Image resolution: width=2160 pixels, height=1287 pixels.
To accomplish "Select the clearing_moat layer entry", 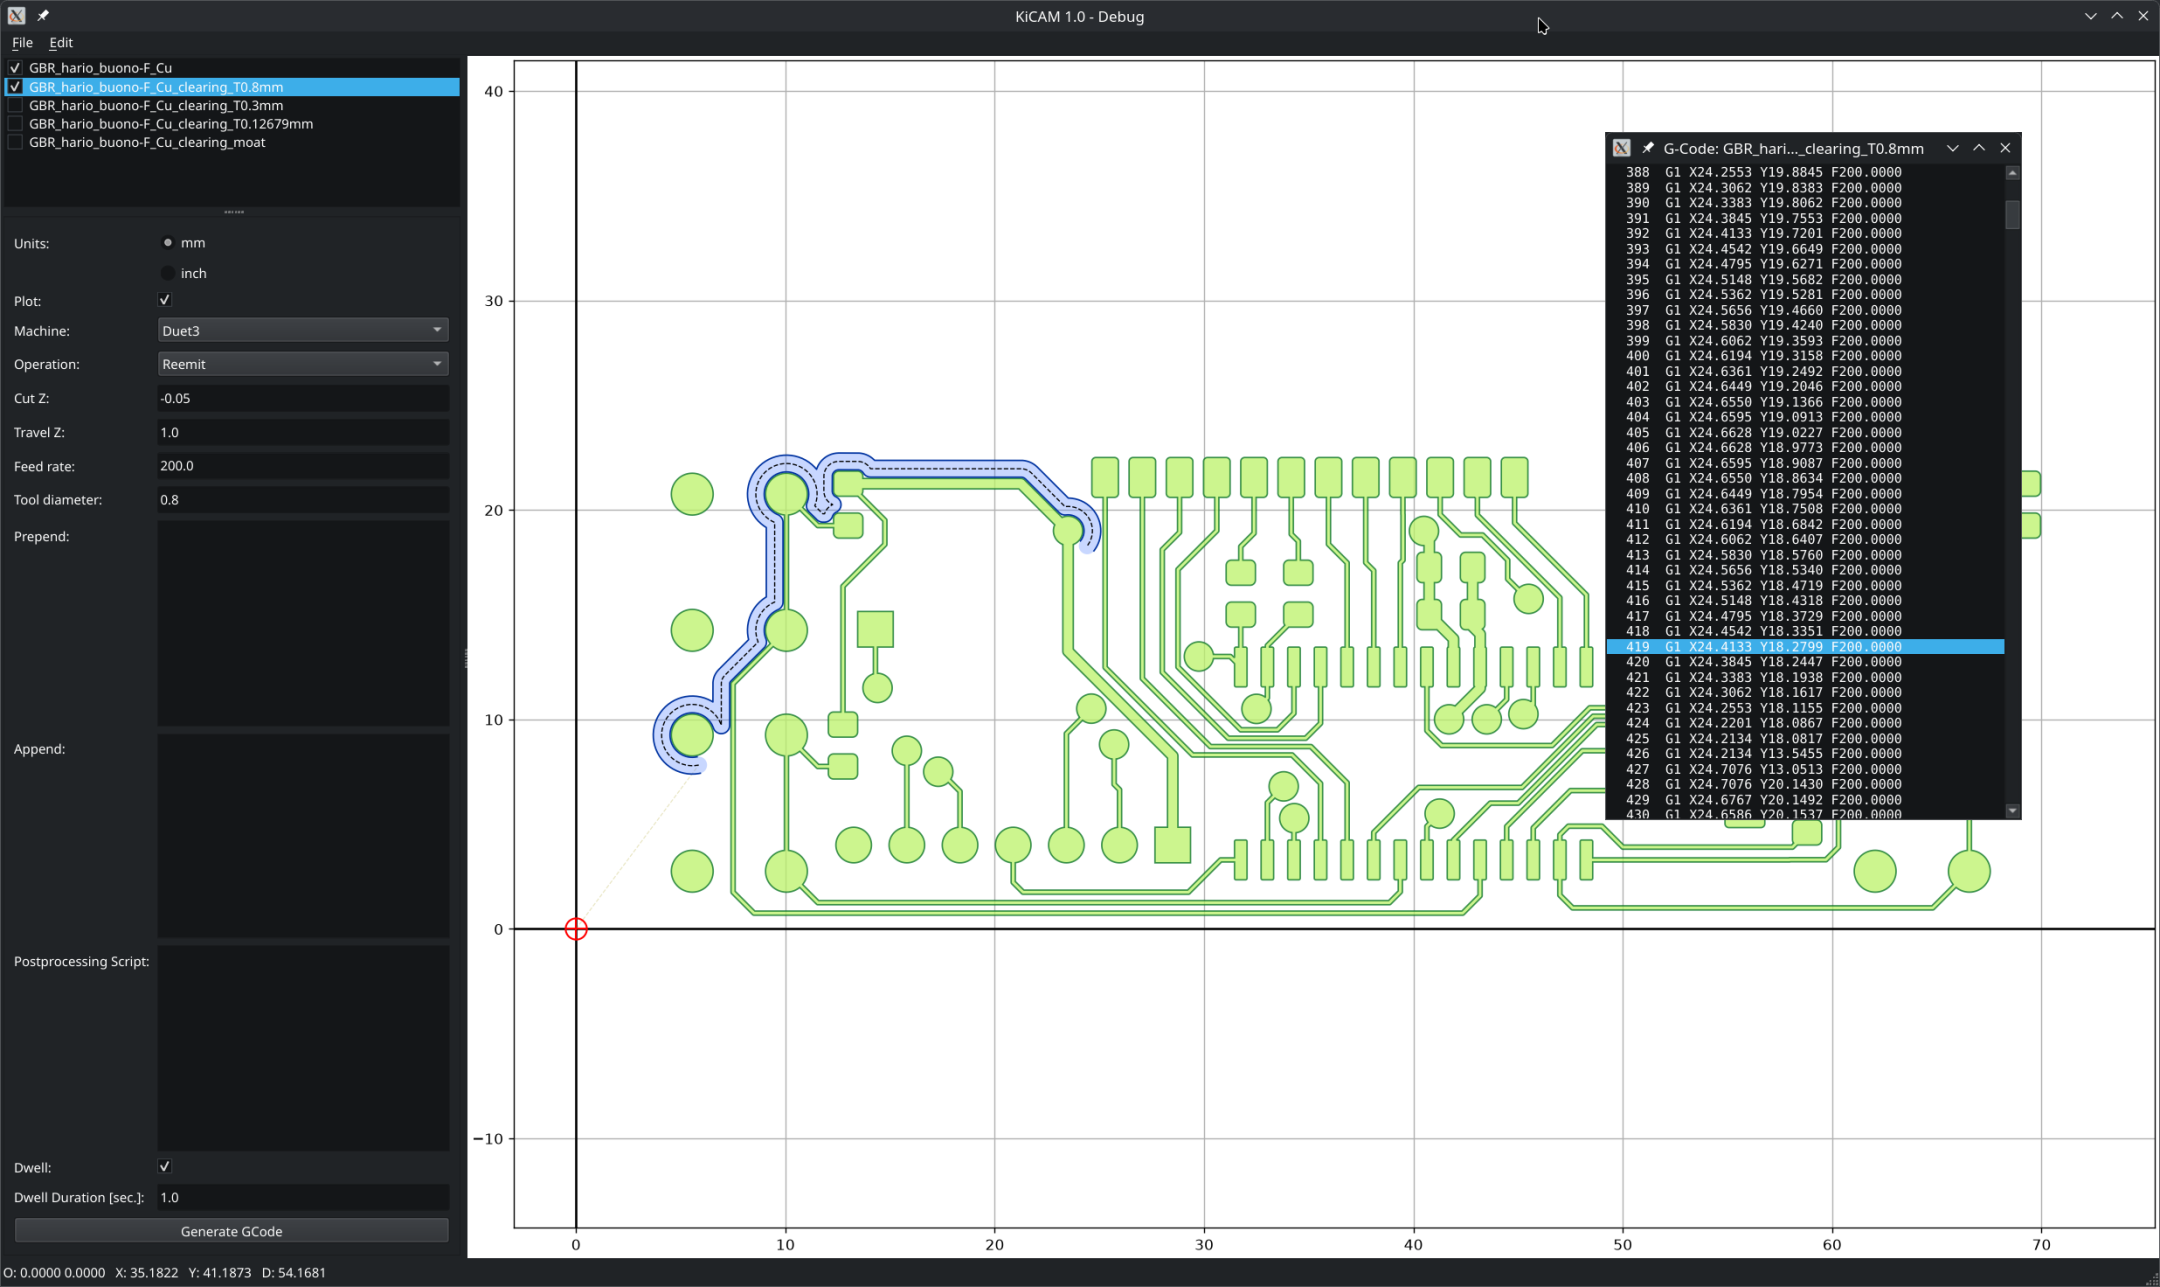I will [x=147, y=142].
